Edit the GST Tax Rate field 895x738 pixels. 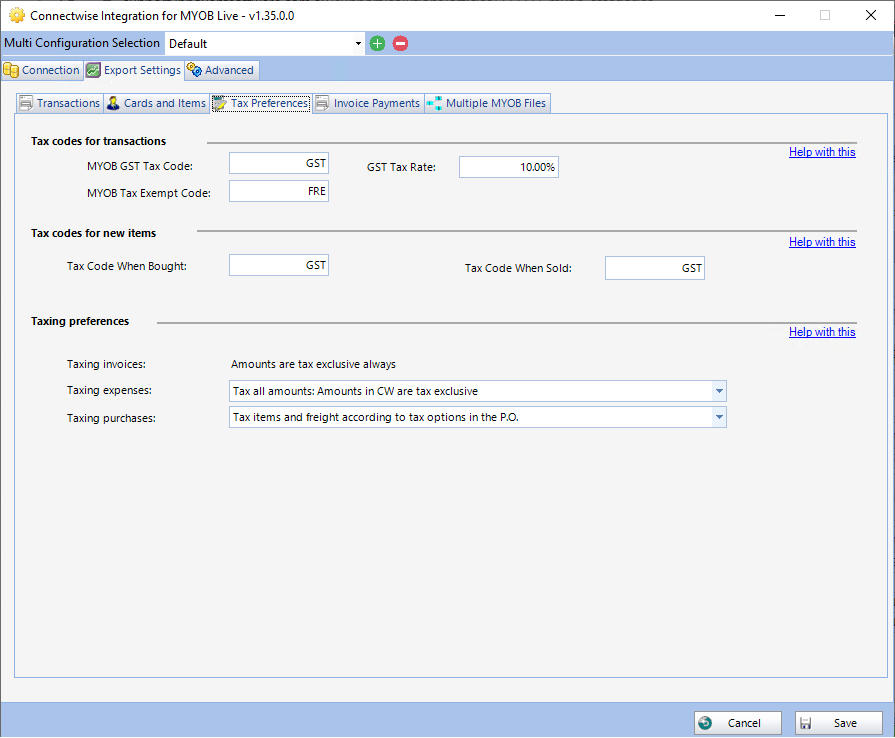tap(509, 167)
